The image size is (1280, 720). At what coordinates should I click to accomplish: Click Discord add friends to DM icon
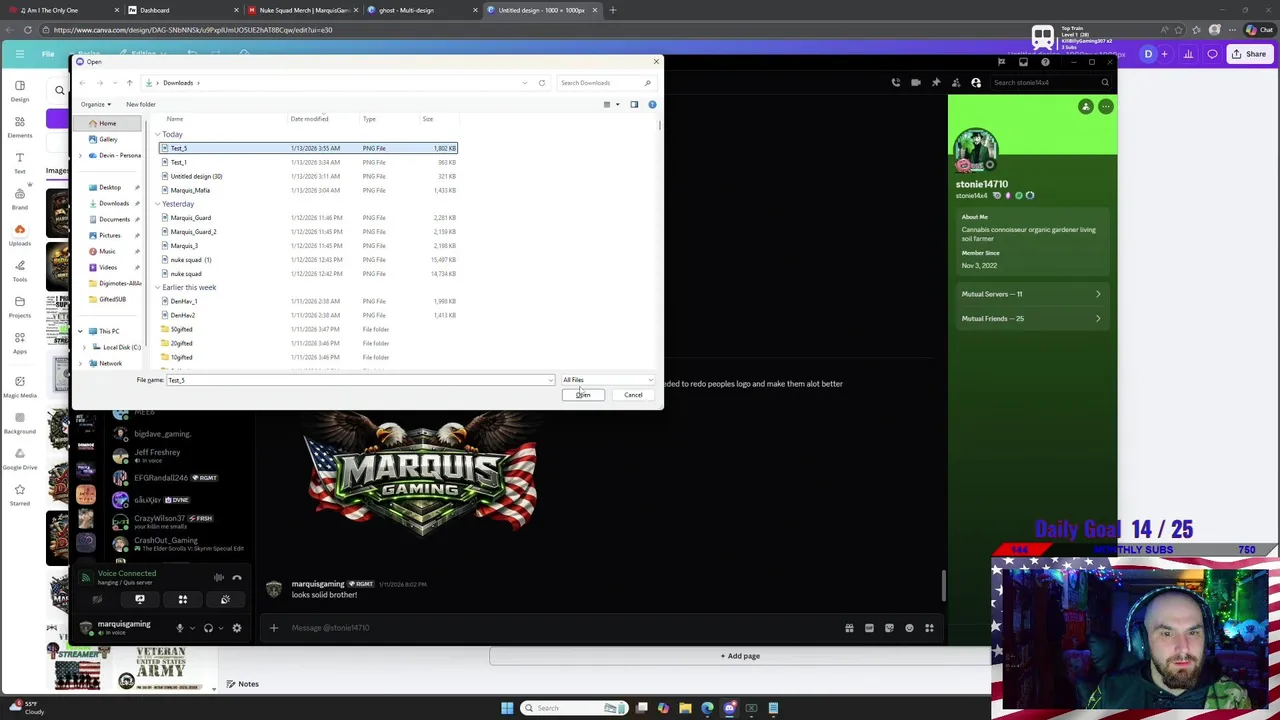956,83
